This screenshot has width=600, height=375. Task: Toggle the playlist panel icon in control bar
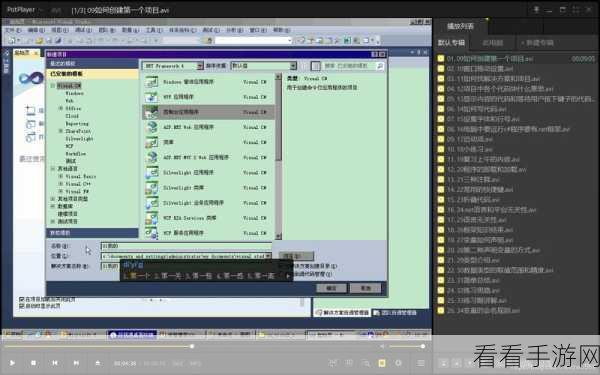point(421,363)
